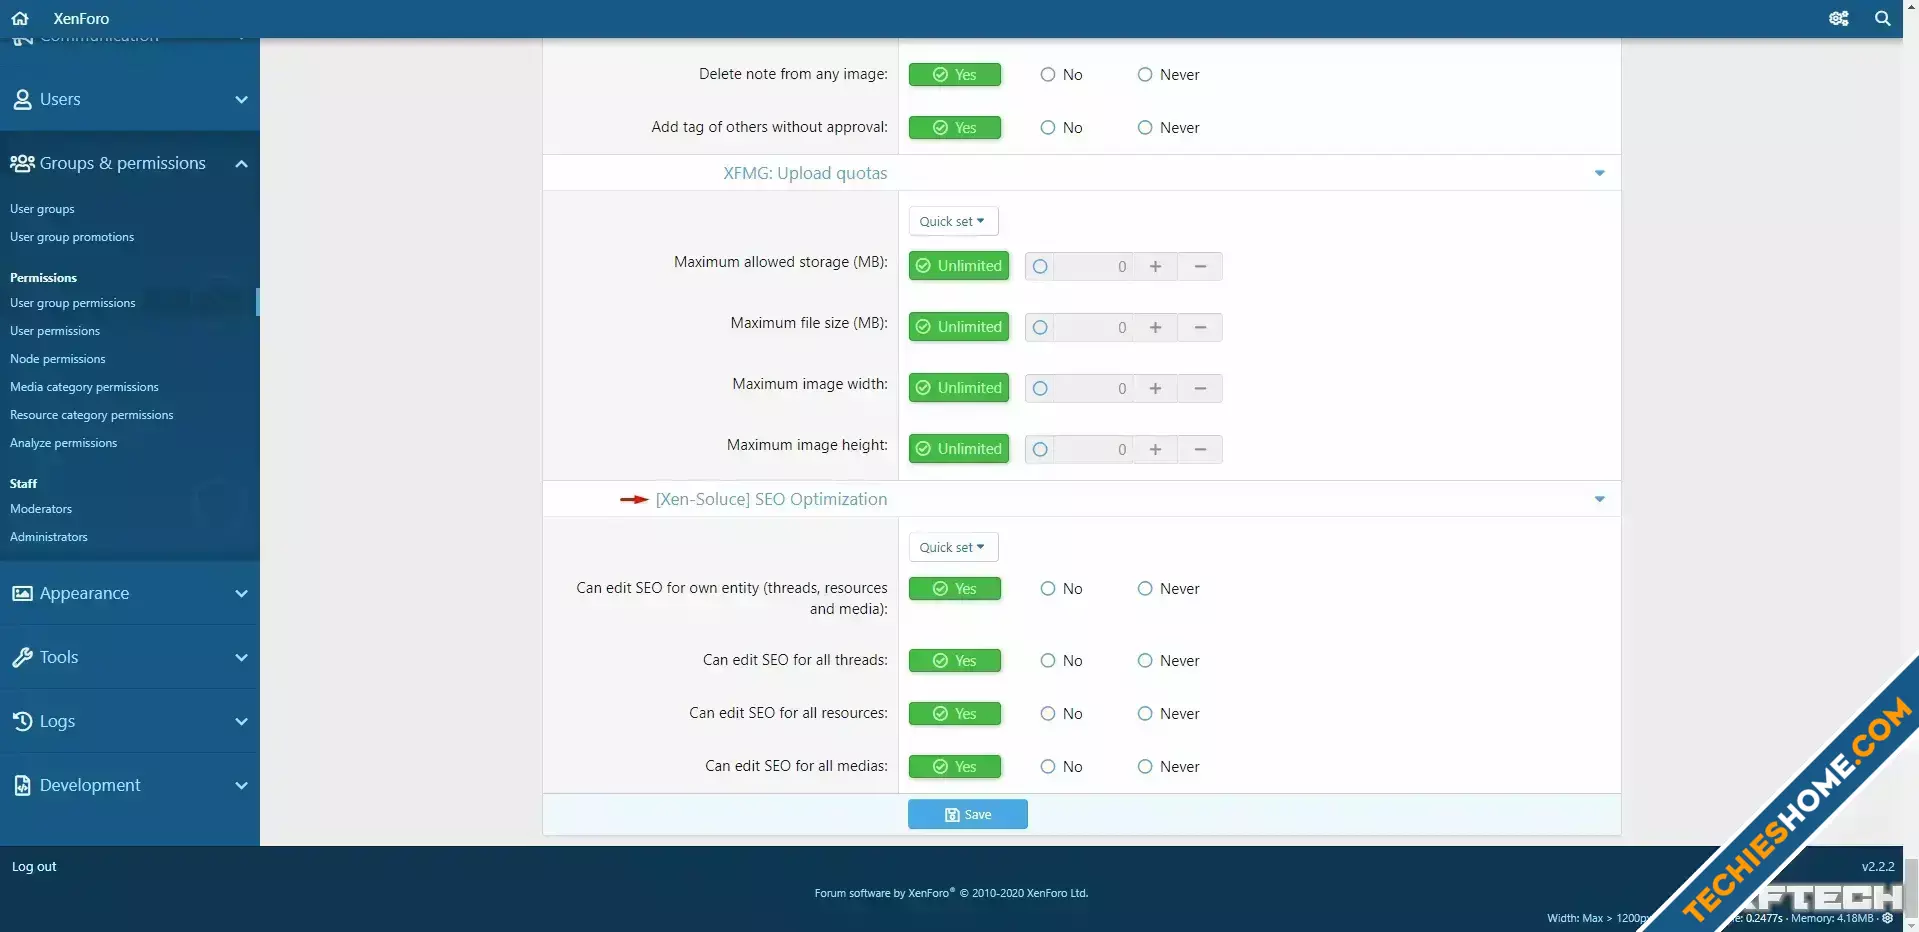Screen dimensions: 1919x932
Task: Open User group permissions in sidebar
Action: [73, 303]
